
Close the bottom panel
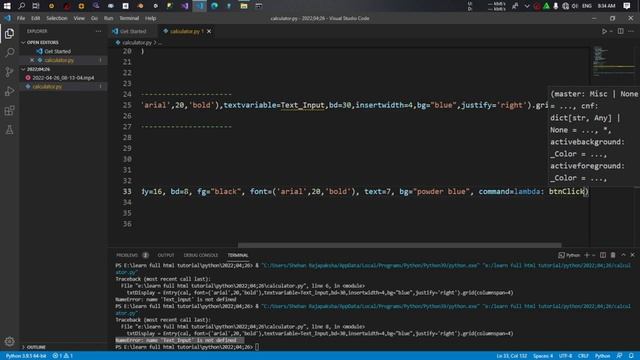click(x=633, y=255)
